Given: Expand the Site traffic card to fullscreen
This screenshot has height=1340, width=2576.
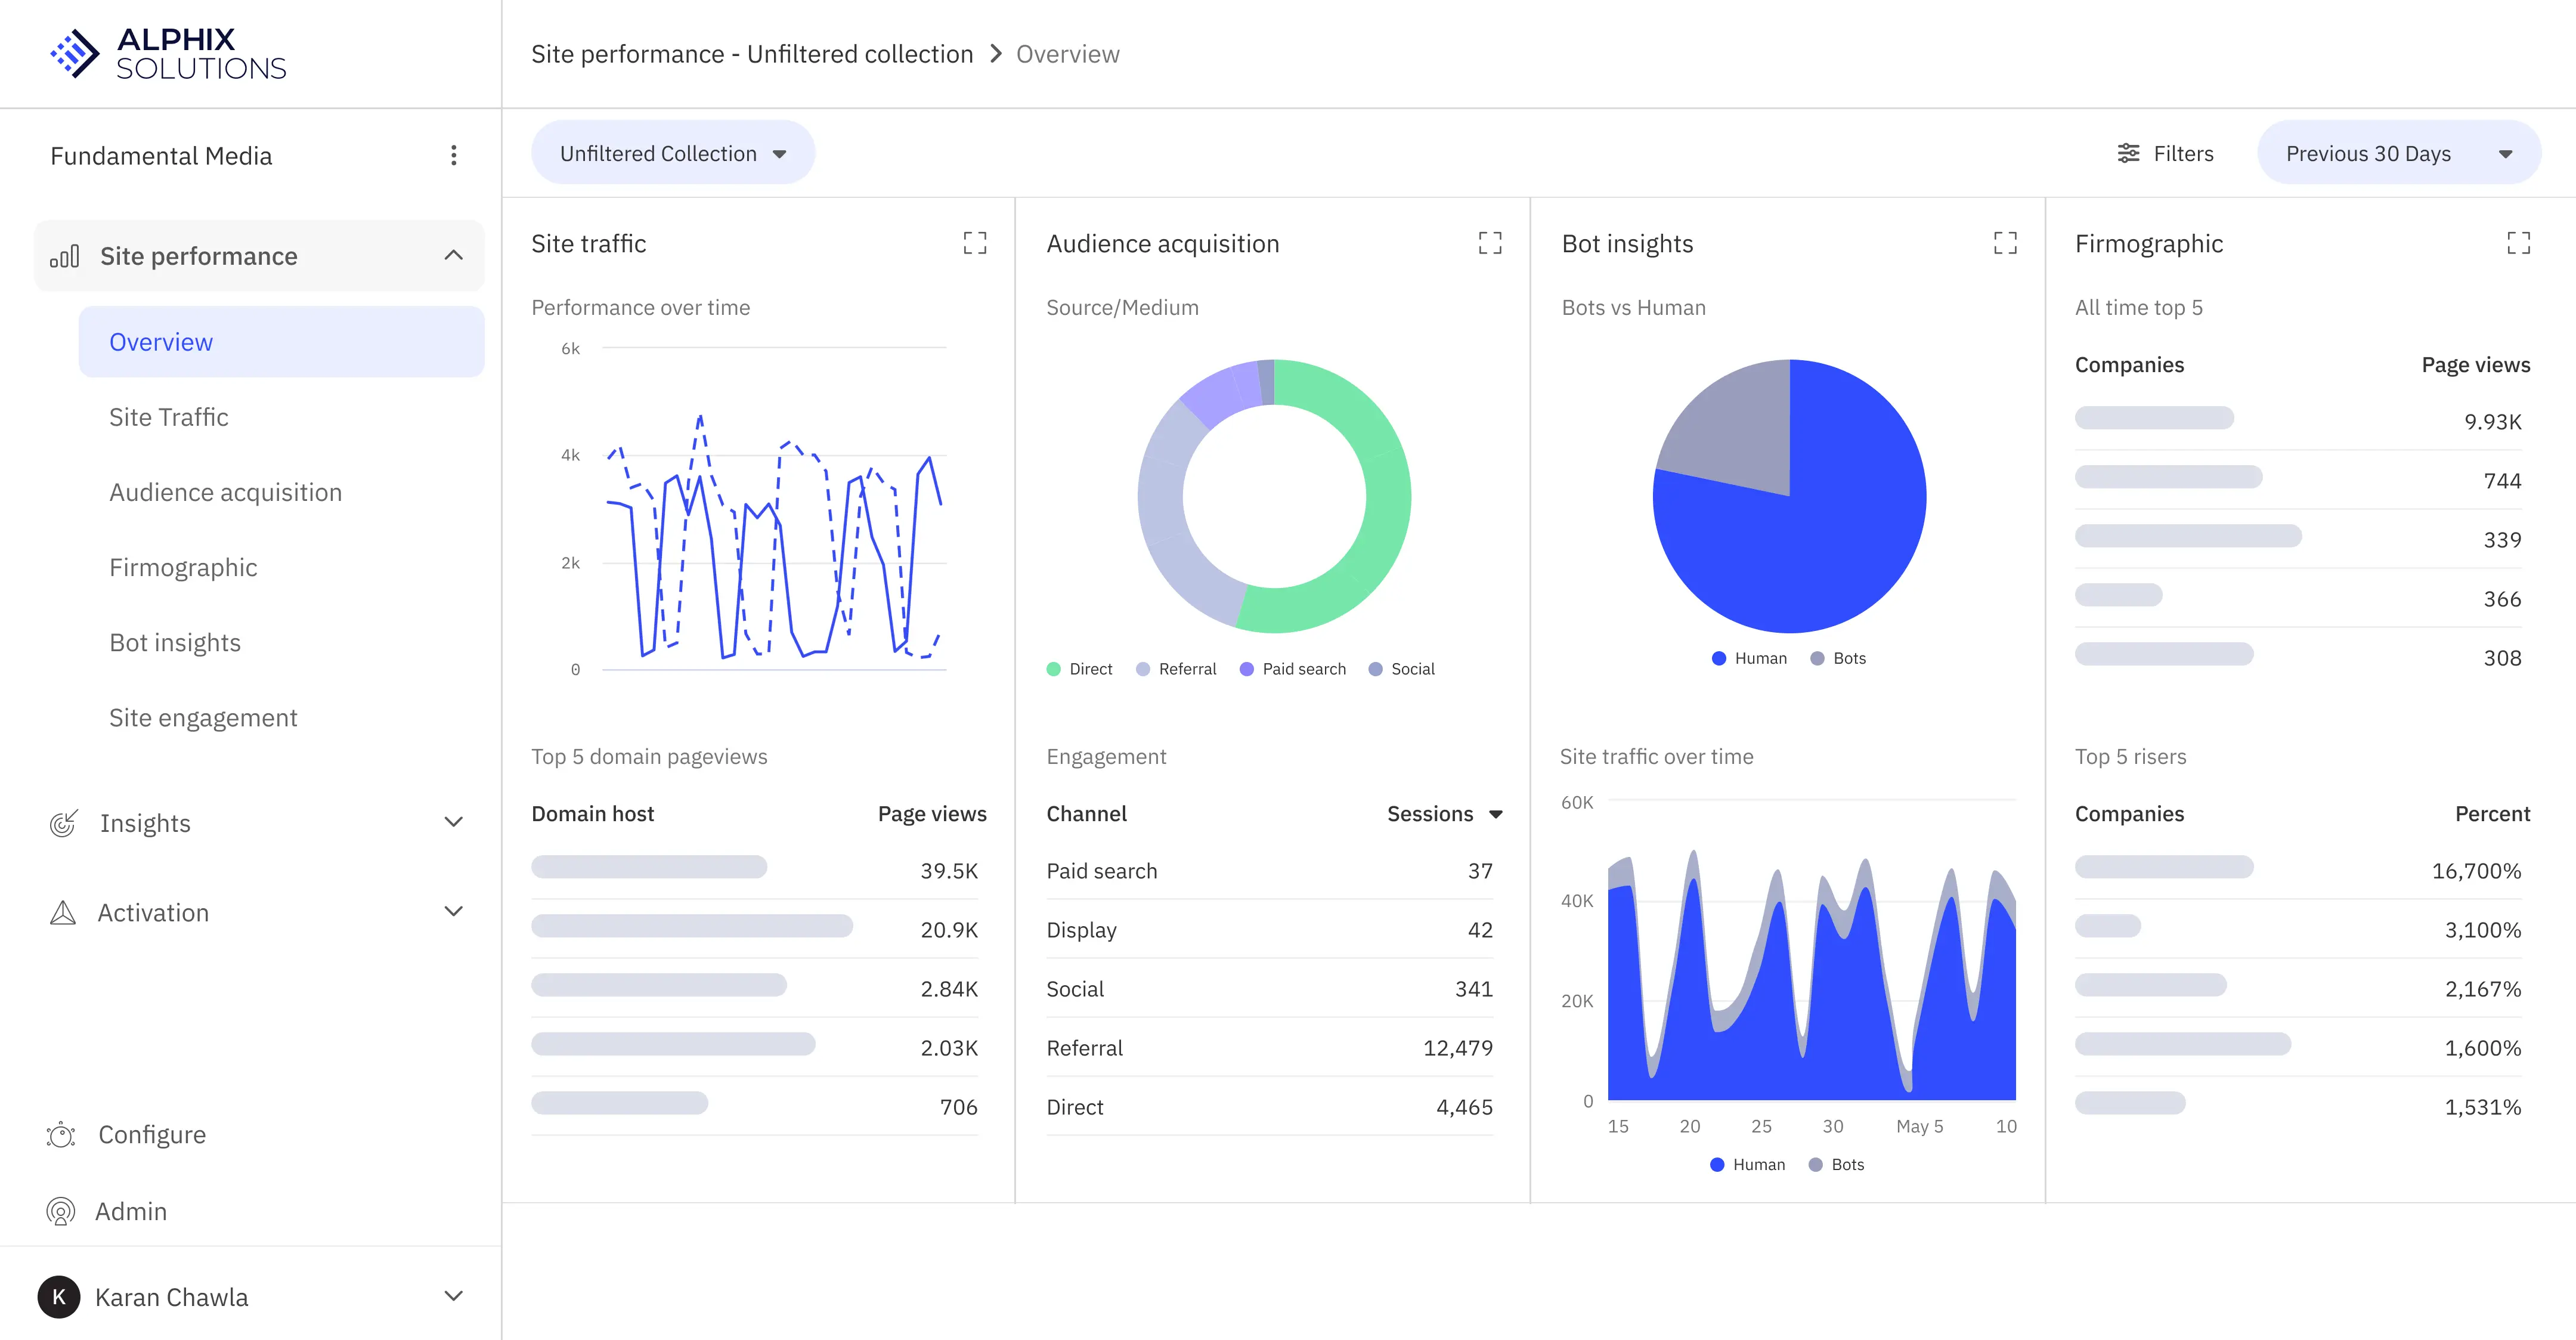Looking at the screenshot, I should pyautogui.click(x=975, y=243).
